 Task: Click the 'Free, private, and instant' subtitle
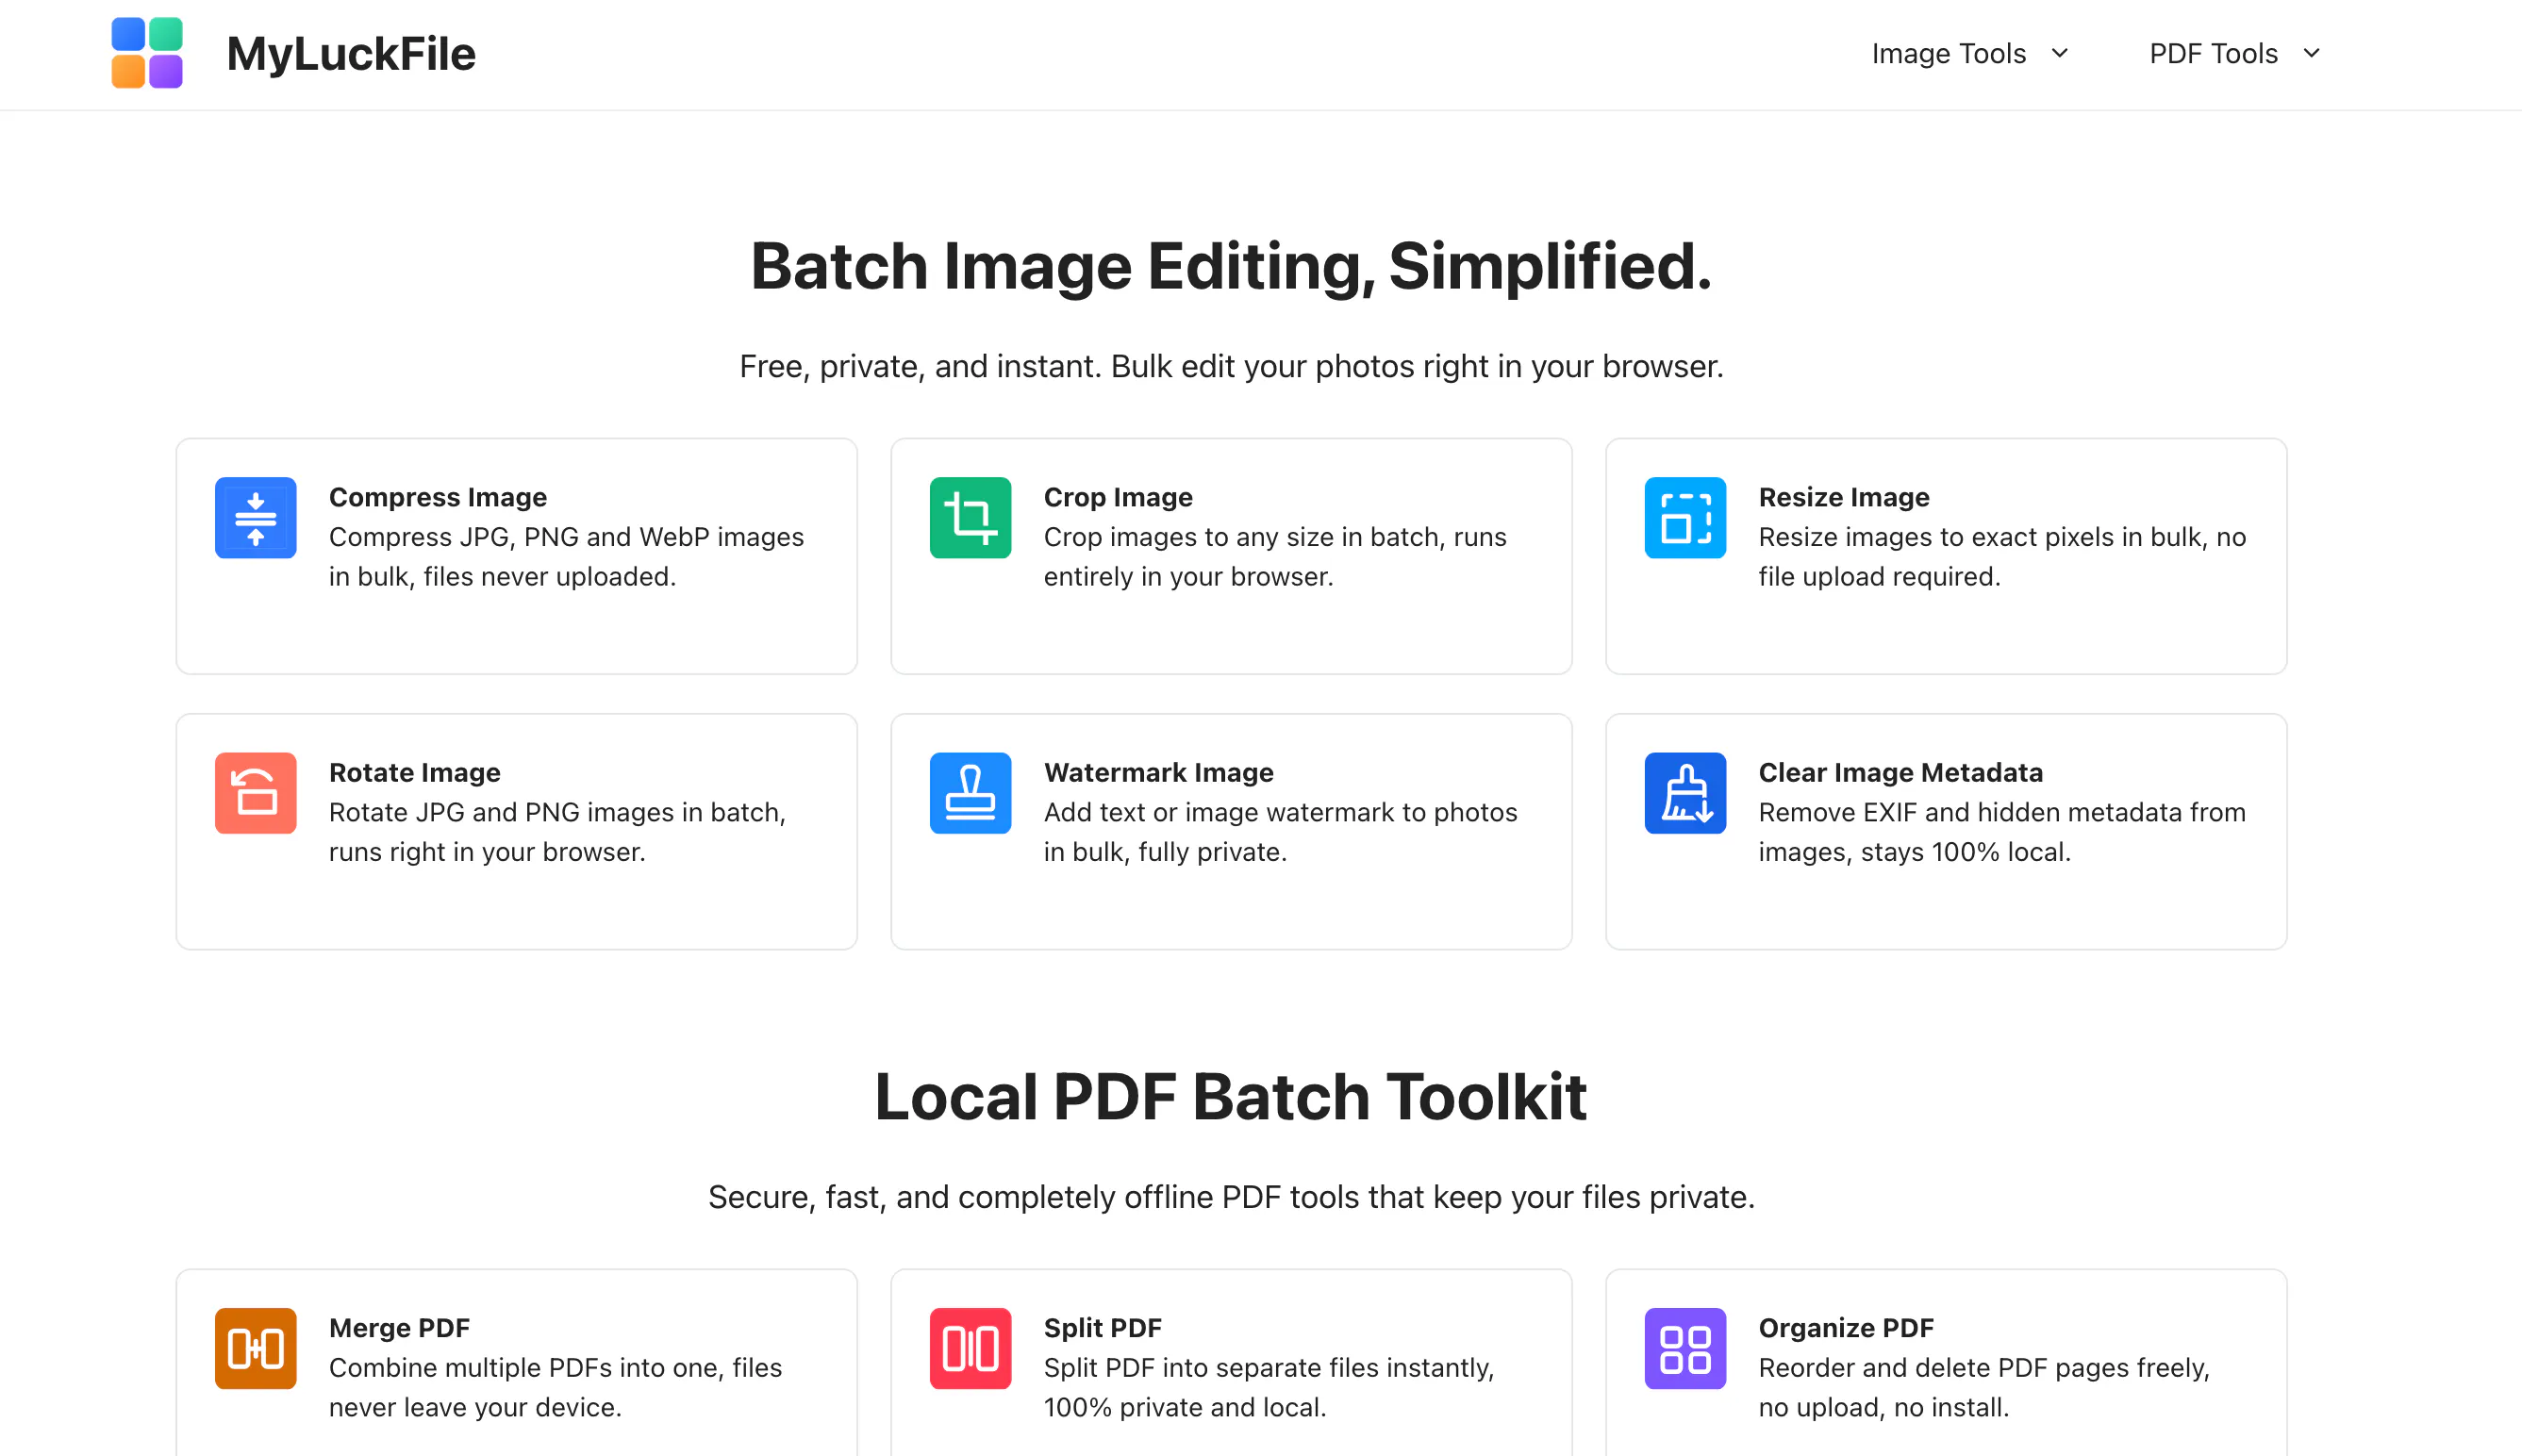(x=1231, y=366)
